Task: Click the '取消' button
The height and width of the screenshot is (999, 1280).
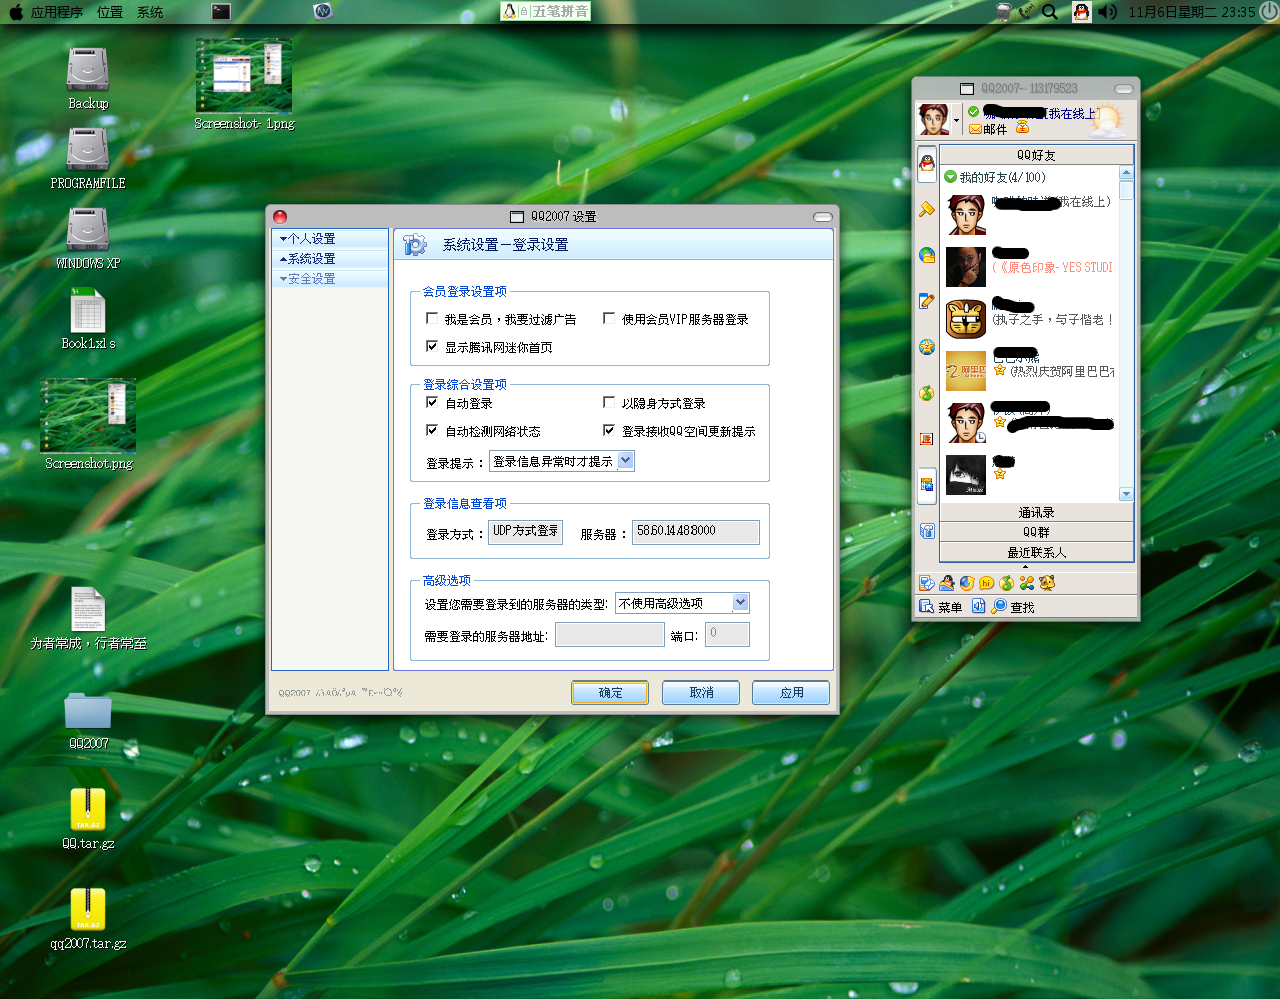Action: [x=701, y=692]
